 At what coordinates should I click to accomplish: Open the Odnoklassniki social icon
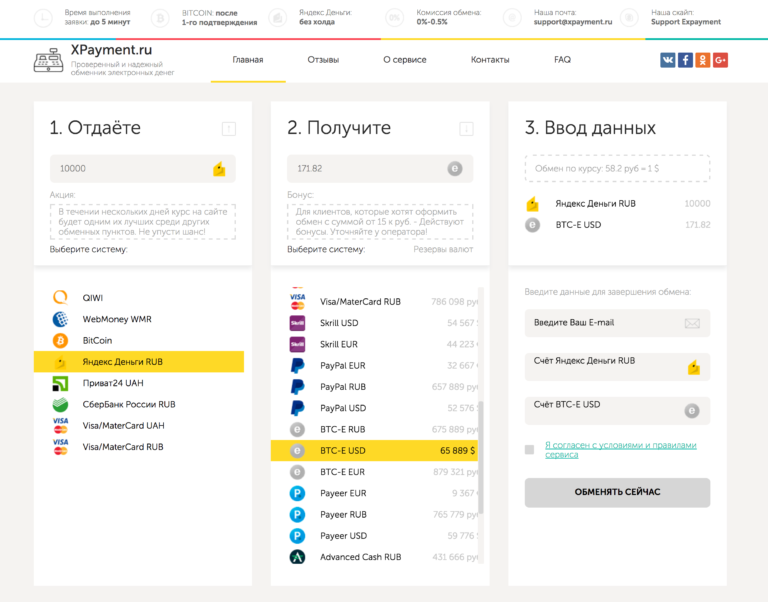(x=703, y=60)
